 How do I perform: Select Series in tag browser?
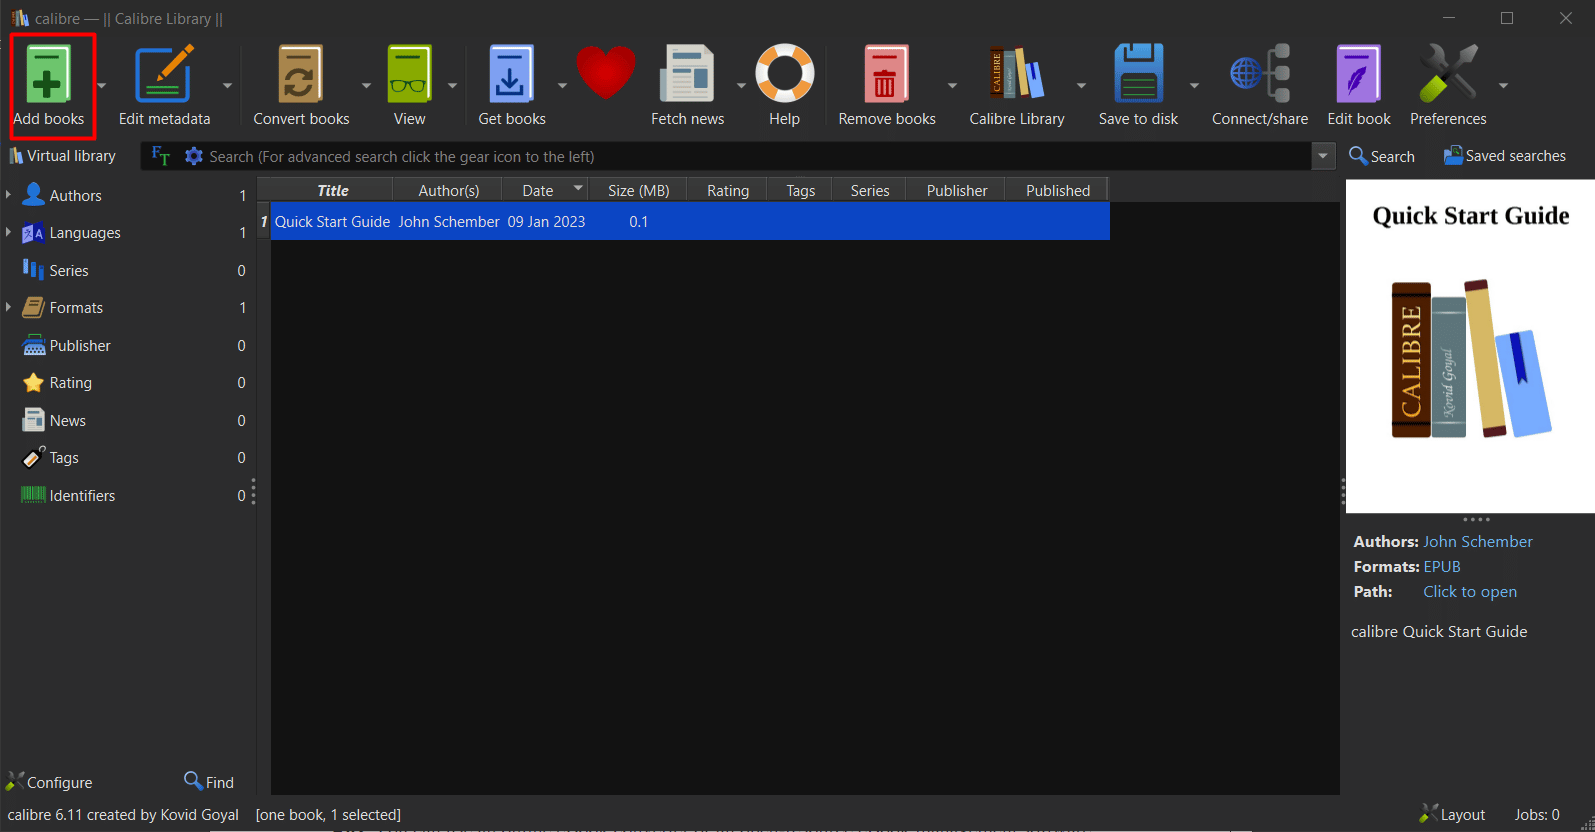coord(69,270)
